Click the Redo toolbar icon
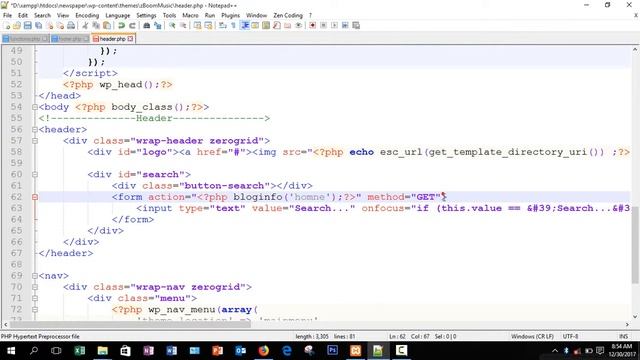Screen dimensions: 640x360 (132, 25)
